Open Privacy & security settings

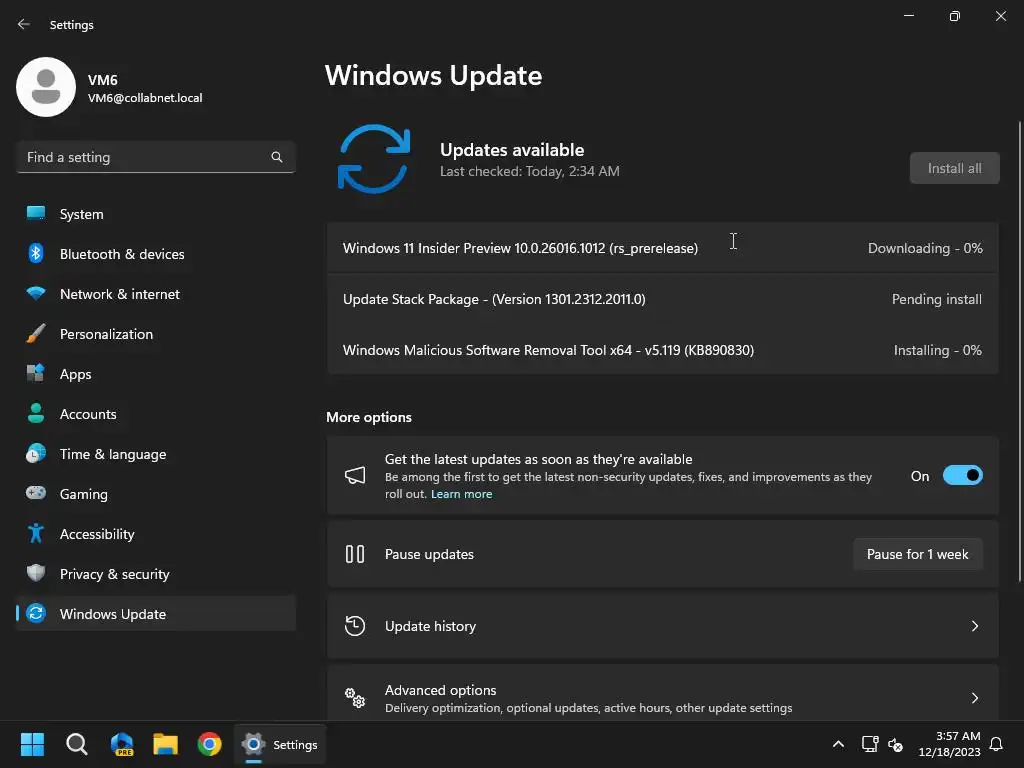point(155,573)
